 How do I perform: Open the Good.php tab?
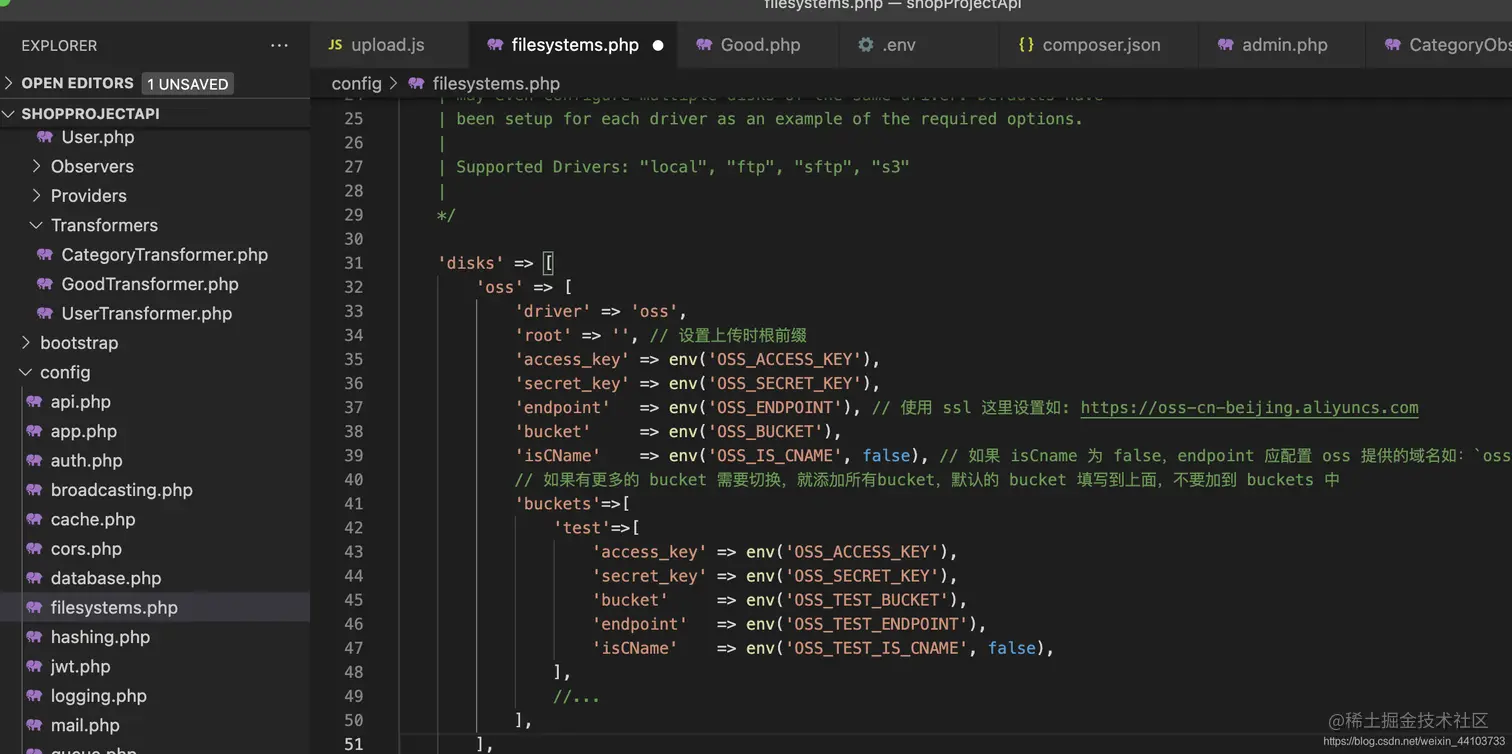pos(756,45)
